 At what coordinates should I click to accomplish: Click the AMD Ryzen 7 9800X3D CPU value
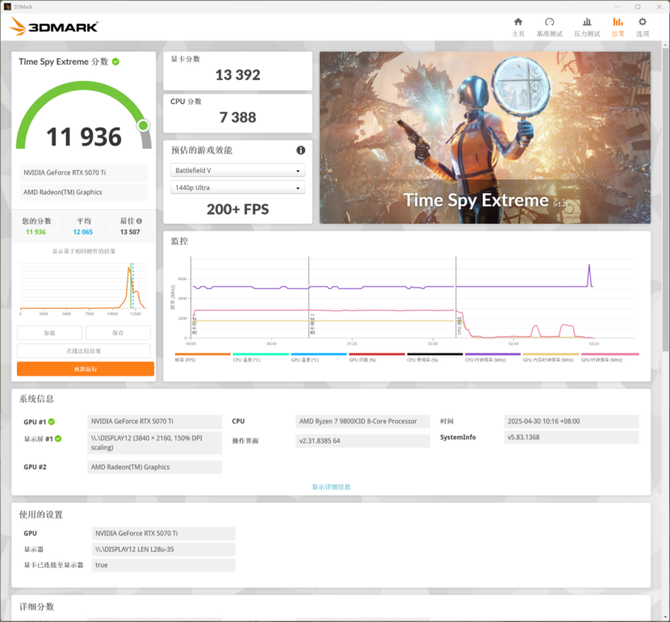pos(362,421)
